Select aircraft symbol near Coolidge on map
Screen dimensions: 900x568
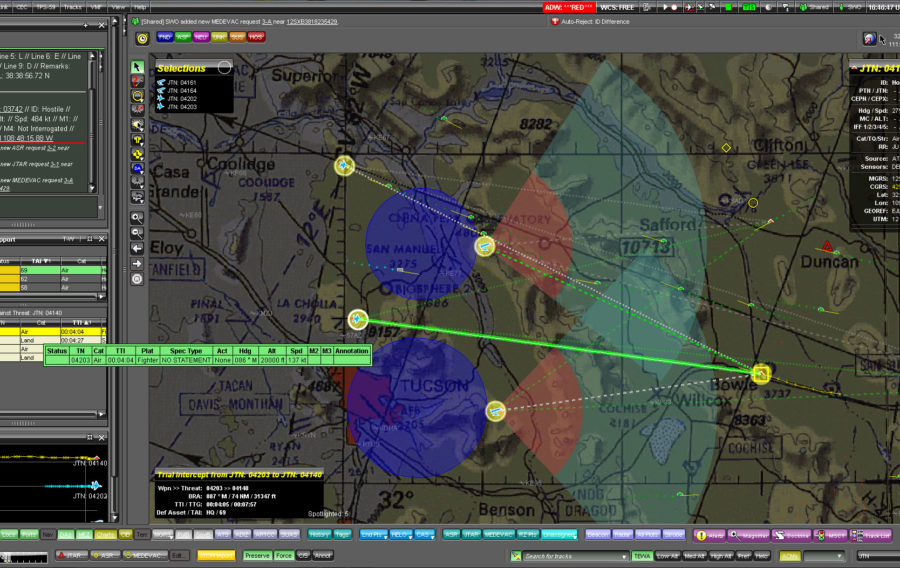pyautogui.click(x=344, y=166)
